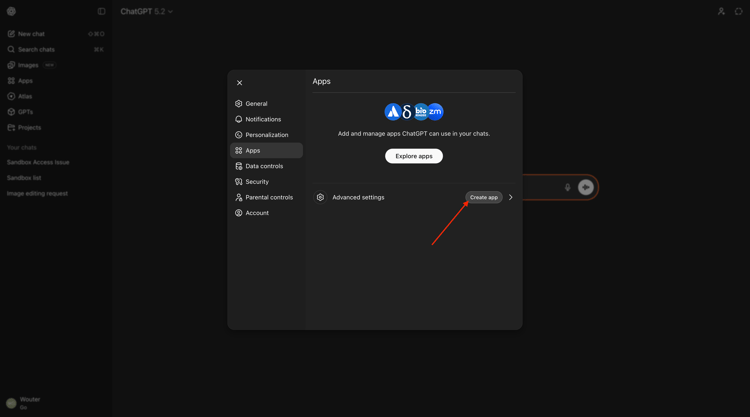Click the microphone dictation icon
The height and width of the screenshot is (417, 750).
click(x=567, y=187)
